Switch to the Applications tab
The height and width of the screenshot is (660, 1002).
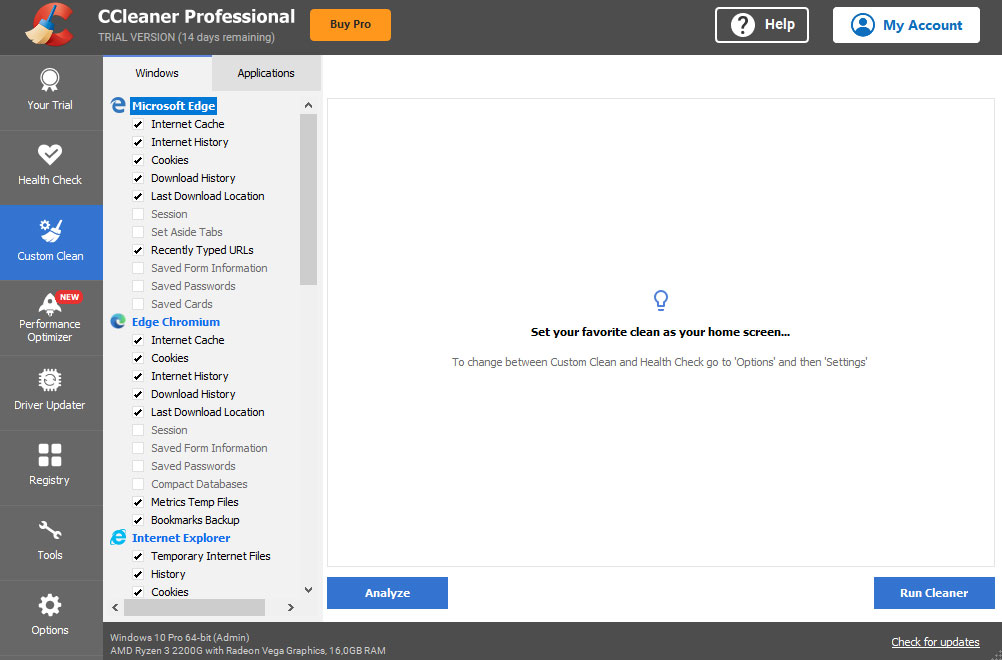(266, 73)
